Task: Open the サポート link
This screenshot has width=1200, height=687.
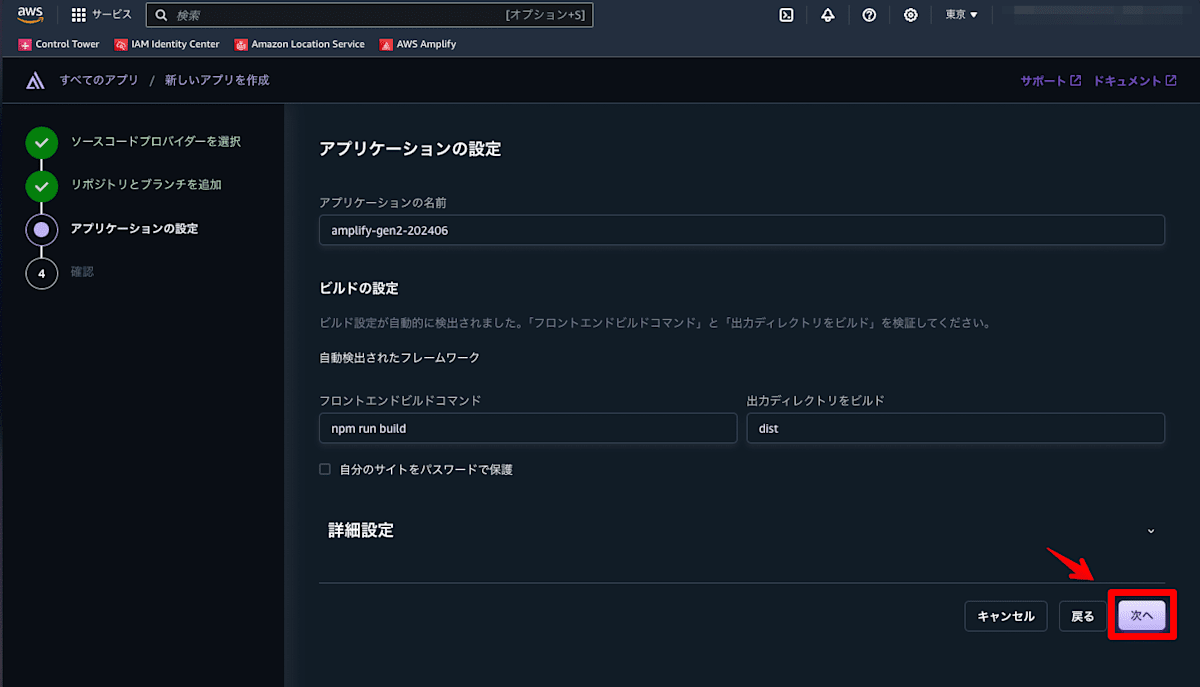Action: pos(1051,81)
